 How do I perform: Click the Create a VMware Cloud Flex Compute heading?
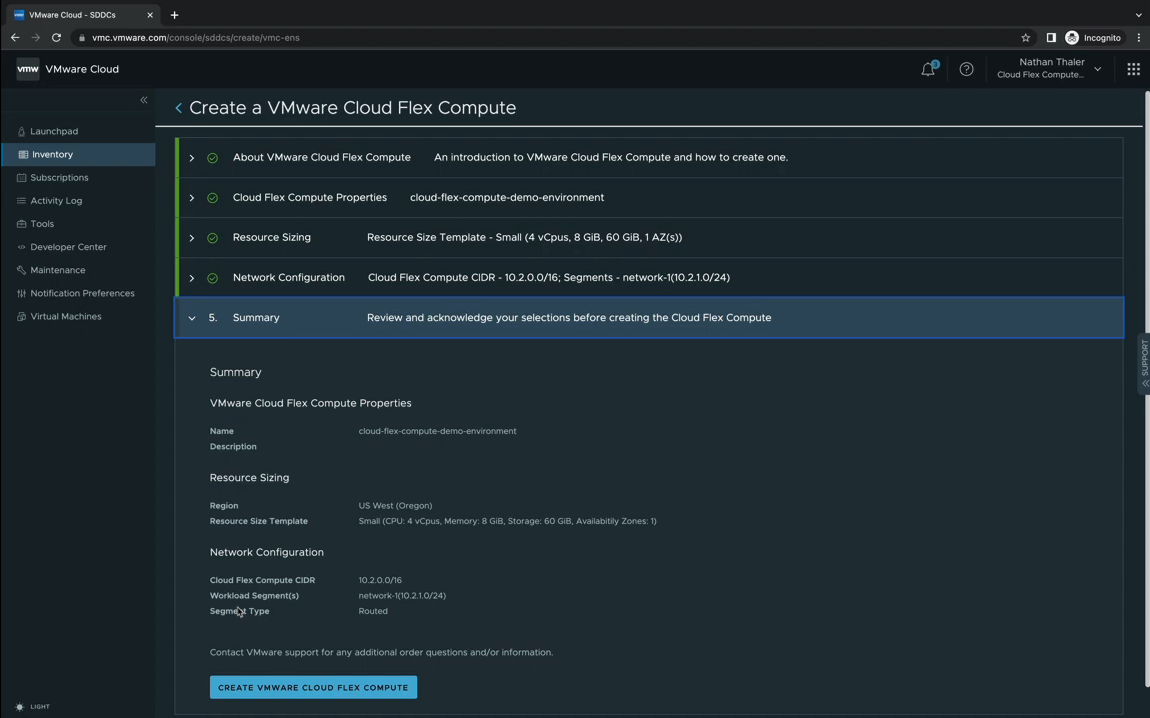click(x=353, y=108)
